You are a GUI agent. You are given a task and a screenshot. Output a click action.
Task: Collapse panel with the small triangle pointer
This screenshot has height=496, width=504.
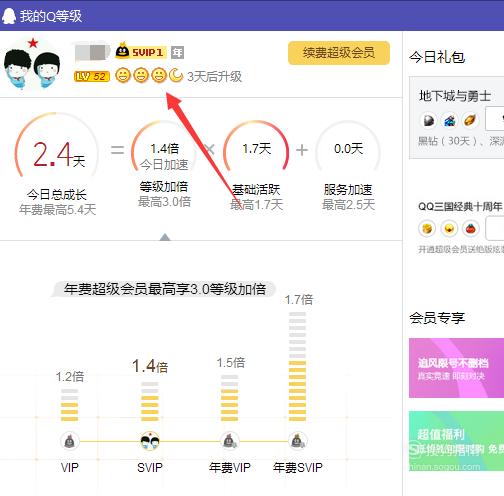tap(165, 237)
